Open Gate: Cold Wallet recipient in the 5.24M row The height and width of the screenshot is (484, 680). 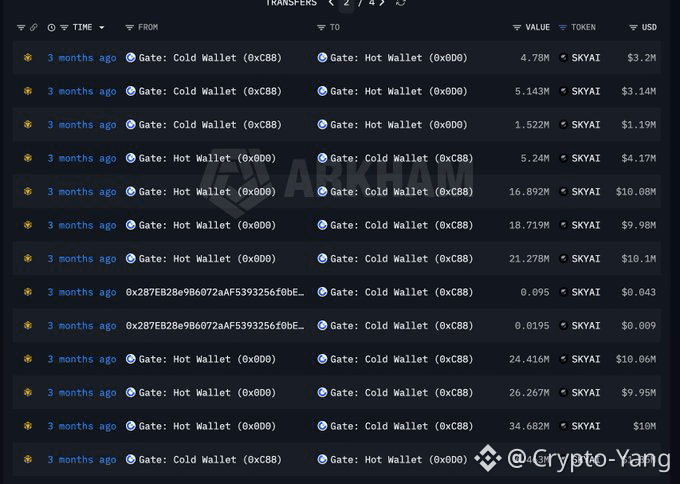(x=402, y=158)
